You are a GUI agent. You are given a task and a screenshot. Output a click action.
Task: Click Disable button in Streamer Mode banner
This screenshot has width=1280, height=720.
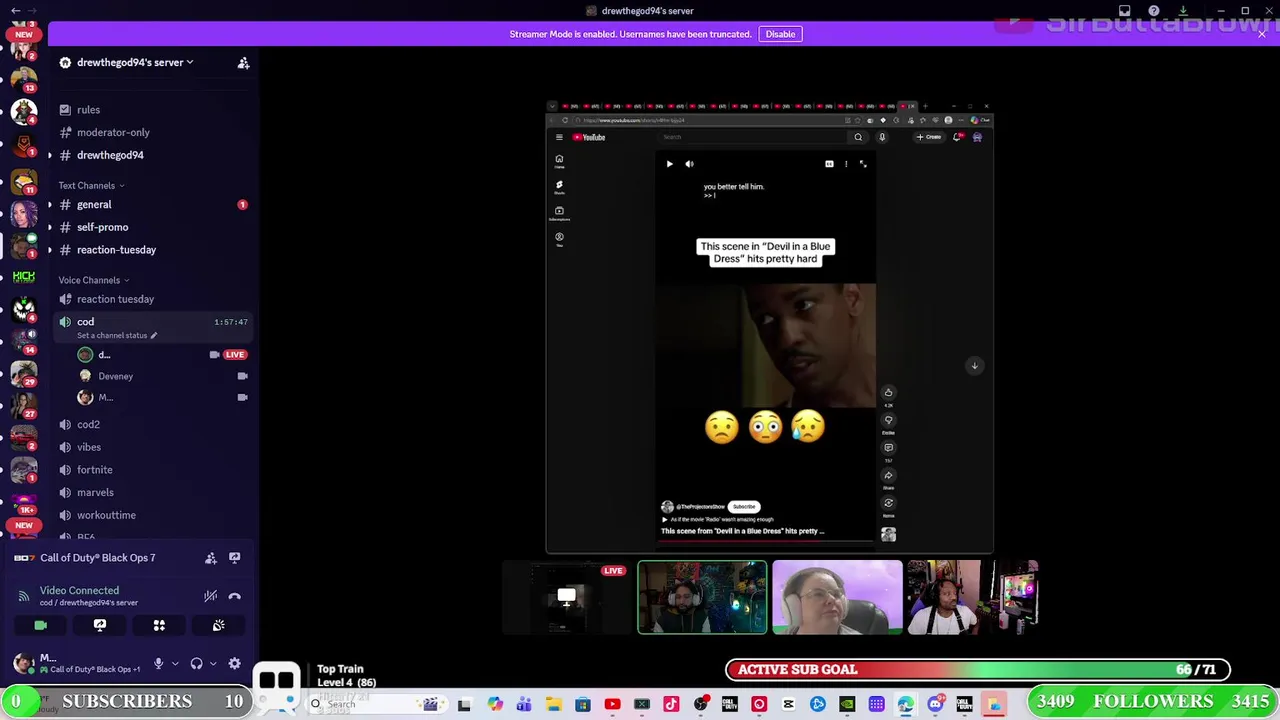pyautogui.click(x=780, y=34)
